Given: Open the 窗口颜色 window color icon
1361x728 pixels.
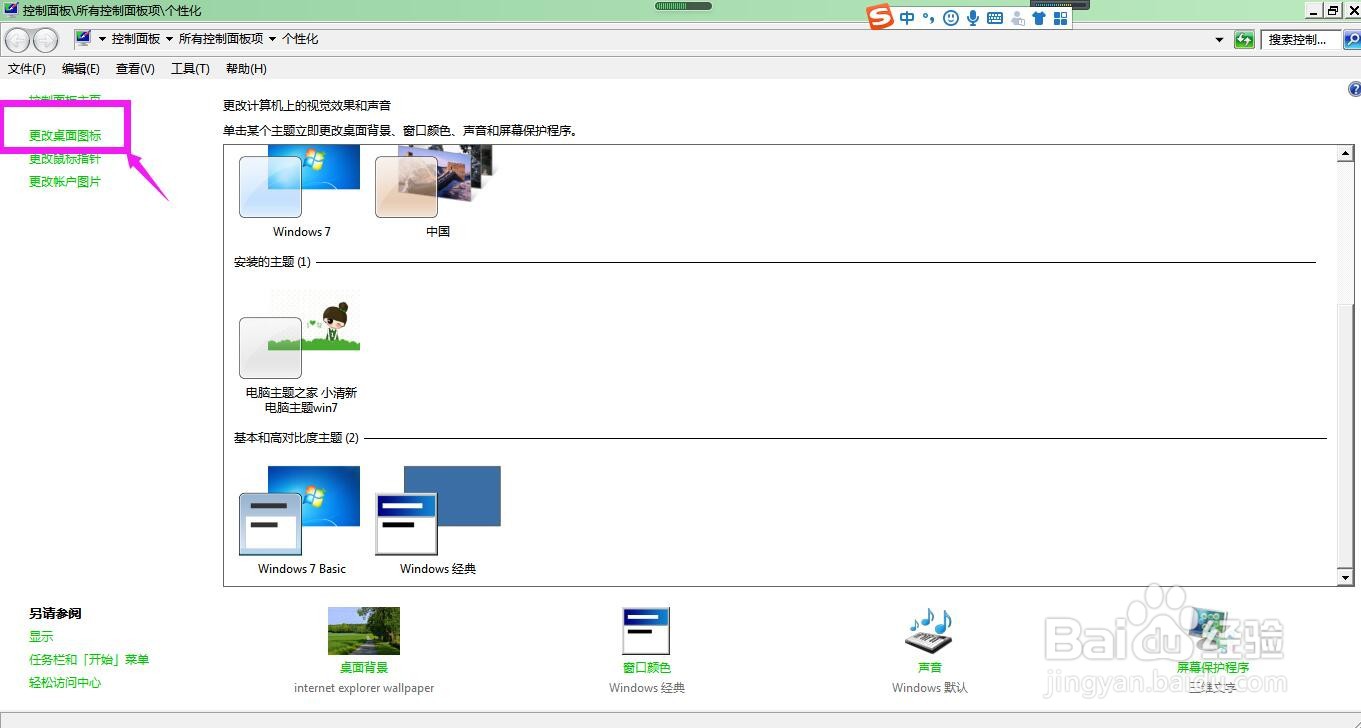Looking at the screenshot, I should coord(646,631).
